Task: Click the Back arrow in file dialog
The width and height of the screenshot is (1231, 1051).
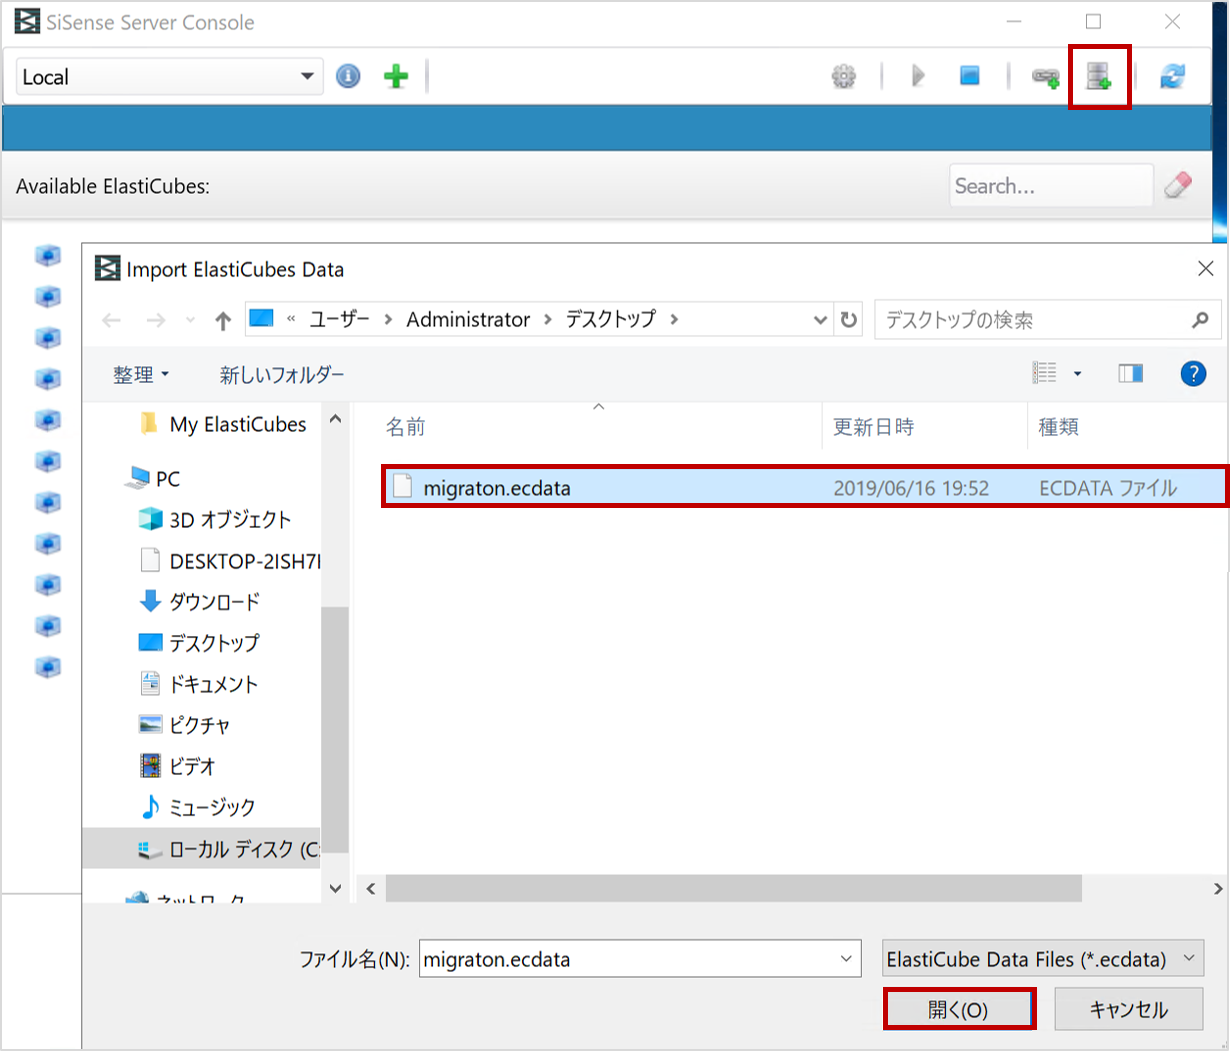Action: [x=111, y=320]
